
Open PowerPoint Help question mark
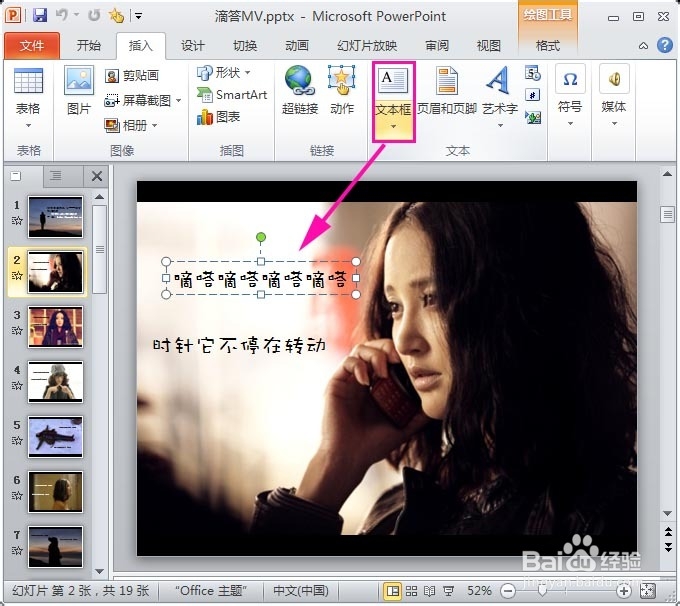(x=664, y=45)
